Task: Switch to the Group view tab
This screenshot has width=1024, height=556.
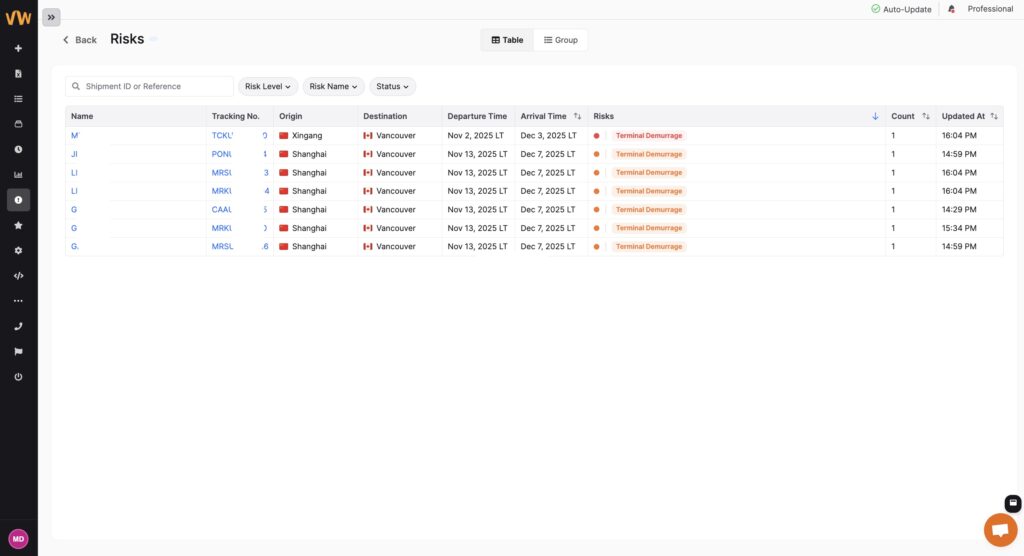Action: tap(561, 40)
